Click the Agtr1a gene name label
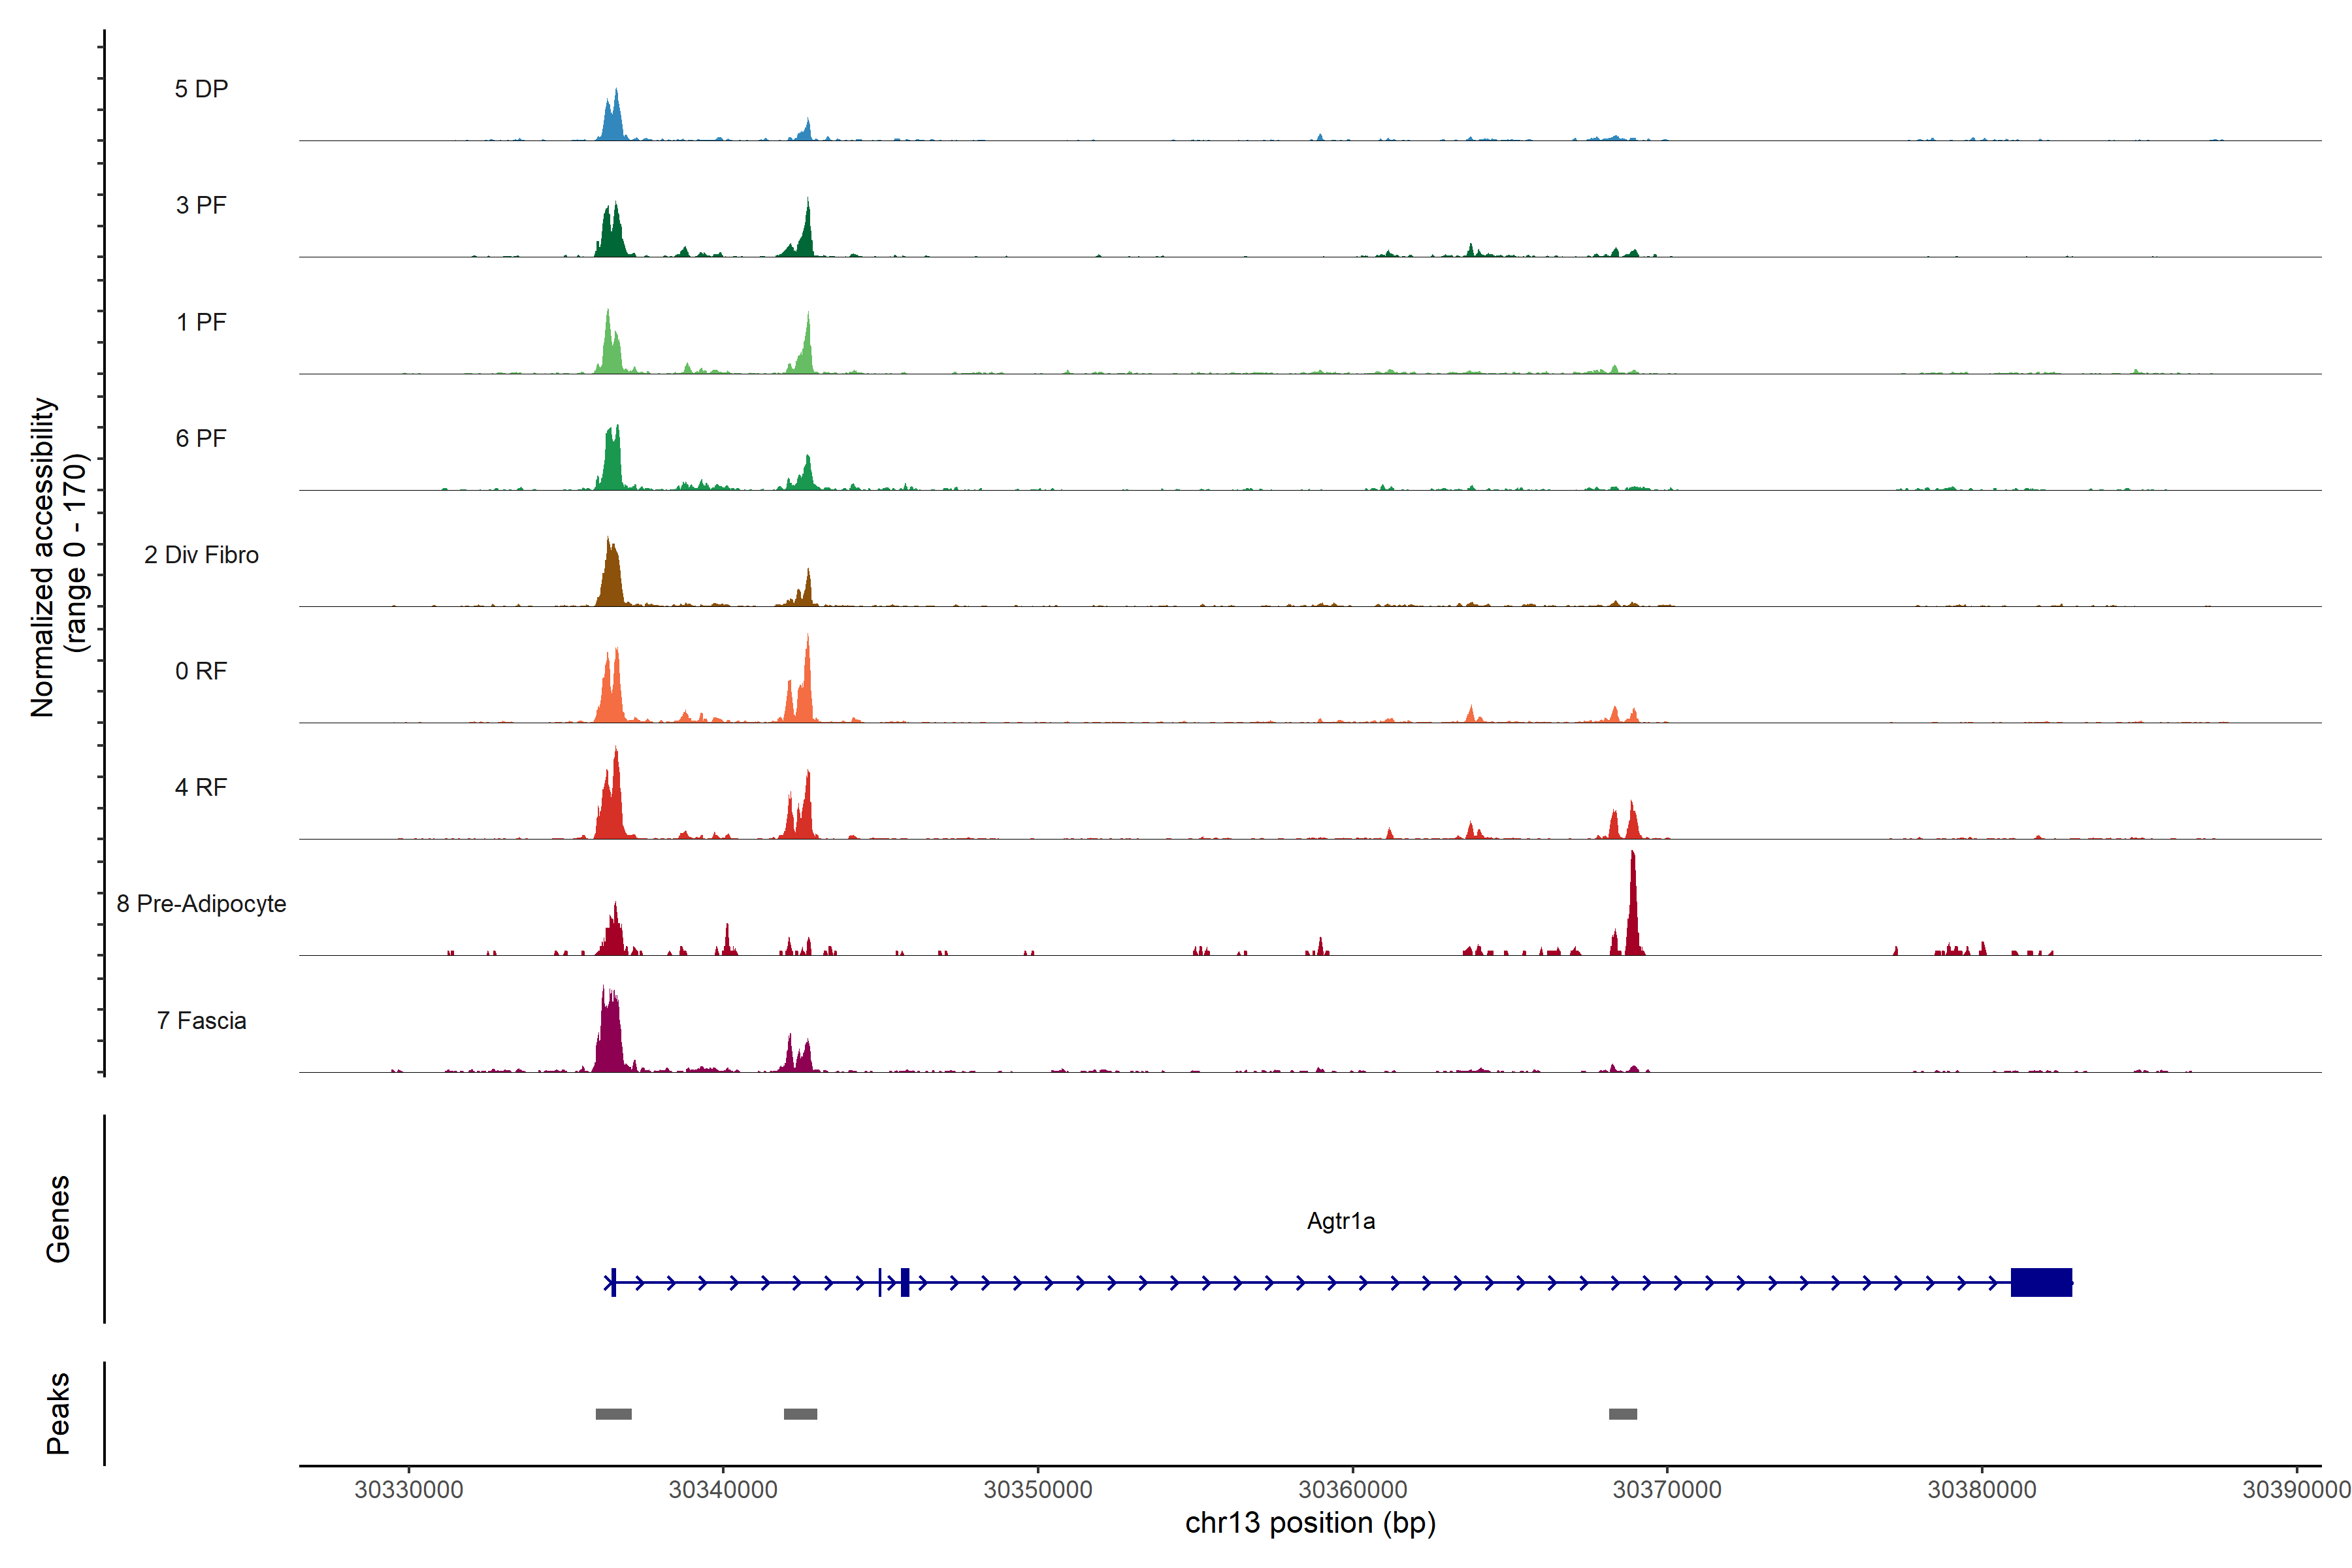 (x=1340, y=1221)
